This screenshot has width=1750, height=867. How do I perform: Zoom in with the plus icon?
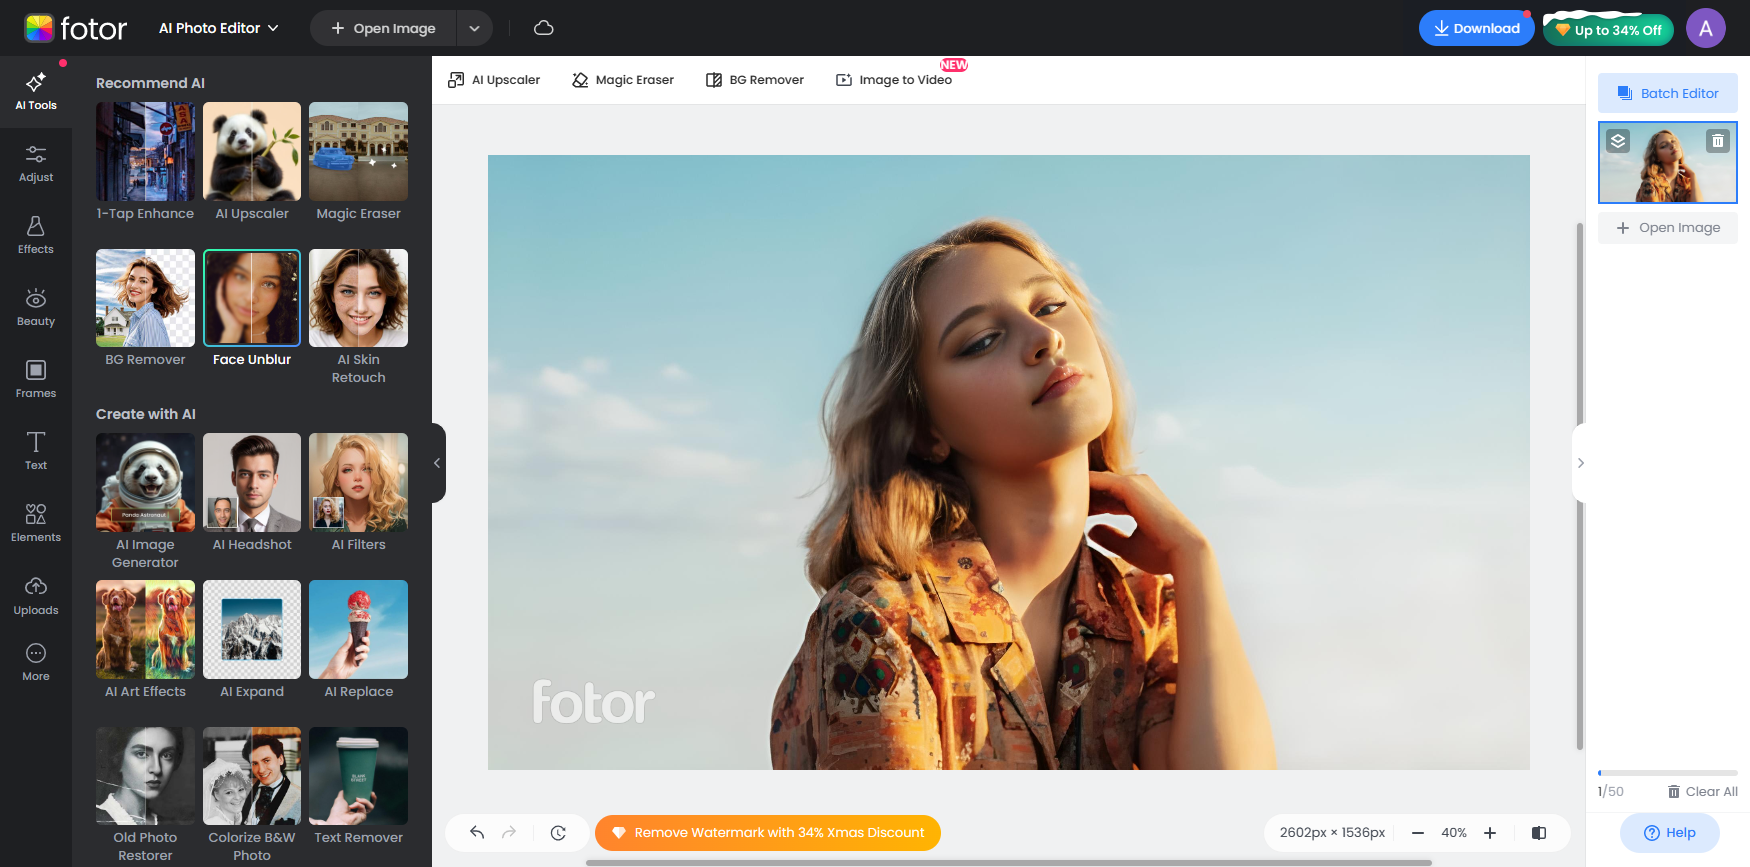[1490, 832]
